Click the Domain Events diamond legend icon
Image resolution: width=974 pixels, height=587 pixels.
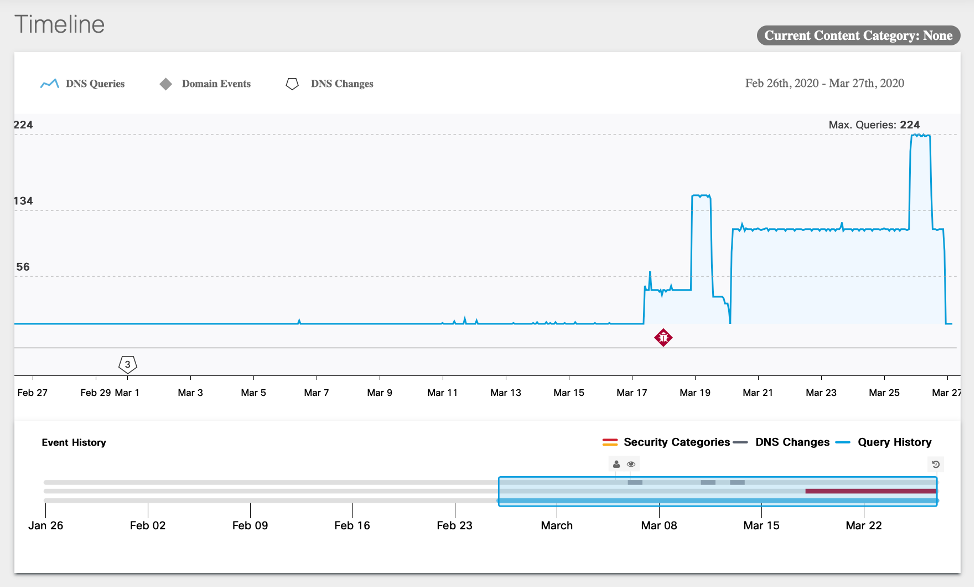click(166, 84)
